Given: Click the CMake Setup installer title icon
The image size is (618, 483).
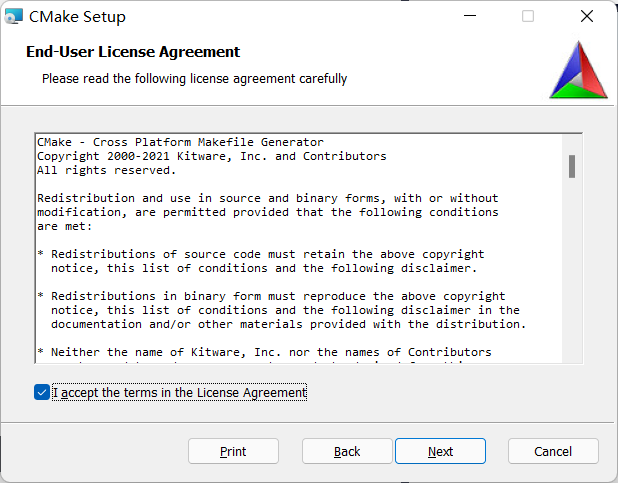Looking at the screenshot, I should coord(14,17).
